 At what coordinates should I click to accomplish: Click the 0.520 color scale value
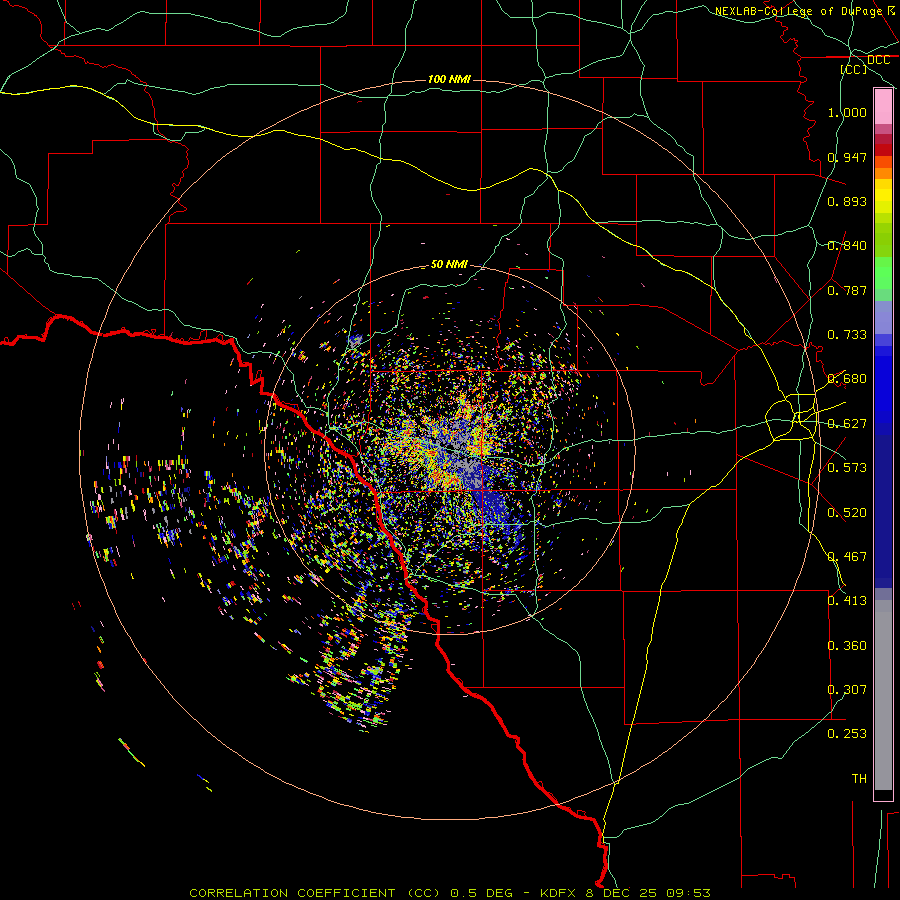847,513
